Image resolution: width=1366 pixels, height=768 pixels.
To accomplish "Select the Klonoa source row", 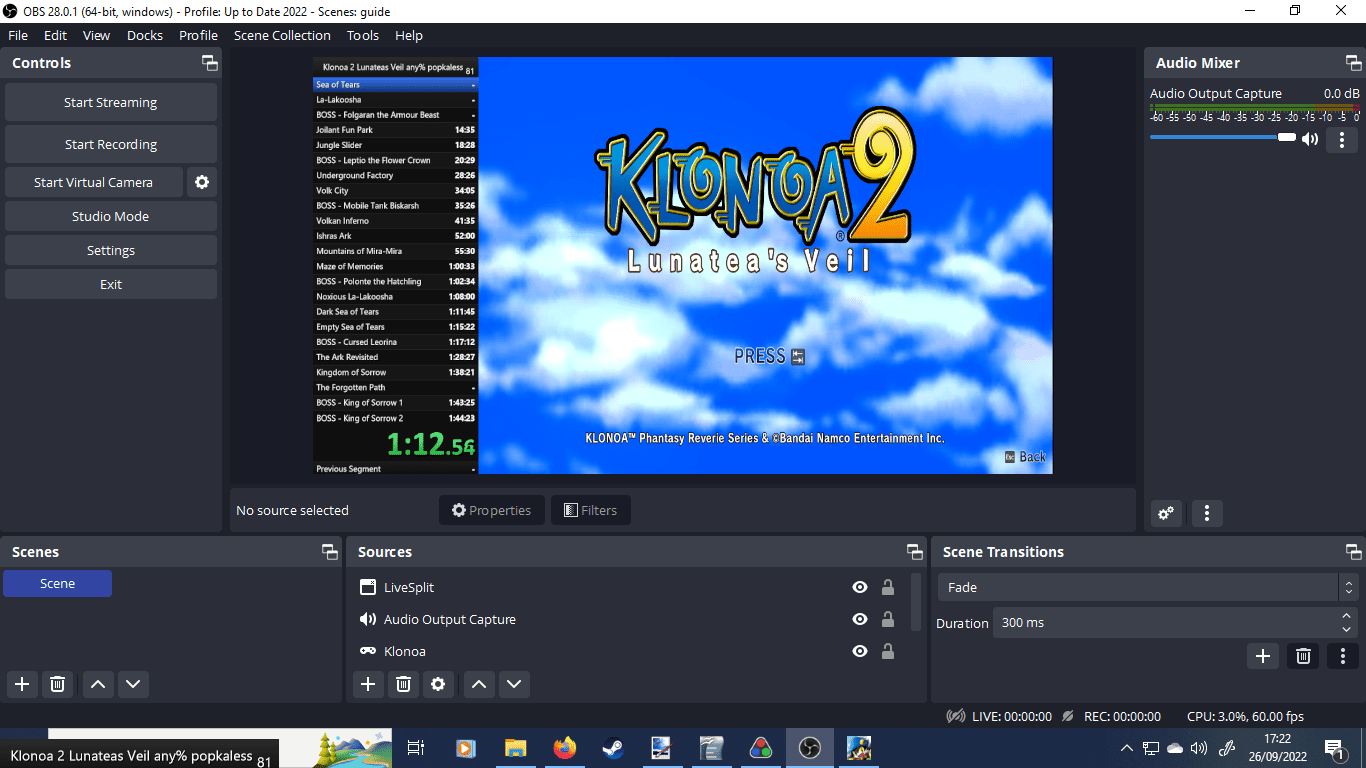I will coord(628,651).
